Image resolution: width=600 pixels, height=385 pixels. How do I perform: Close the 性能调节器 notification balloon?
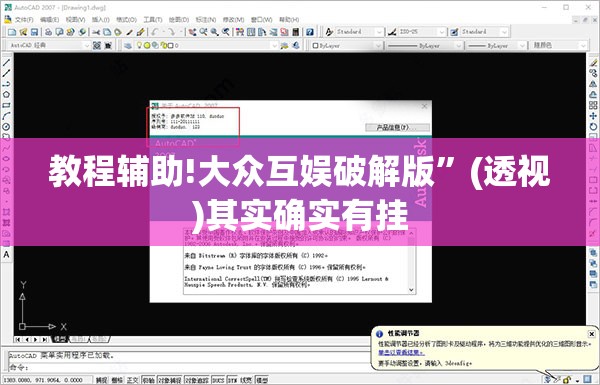[591, 334]
